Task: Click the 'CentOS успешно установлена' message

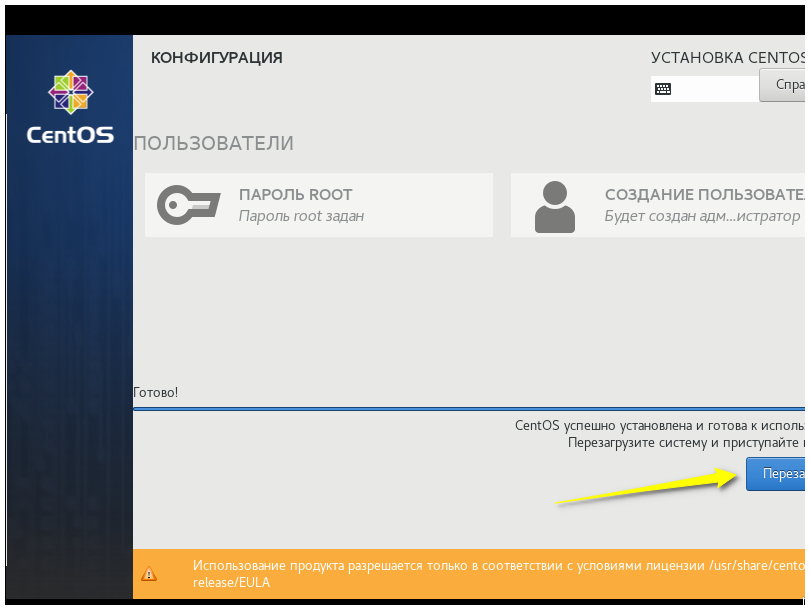Action: pyautogui.click(x=660, y=426)
